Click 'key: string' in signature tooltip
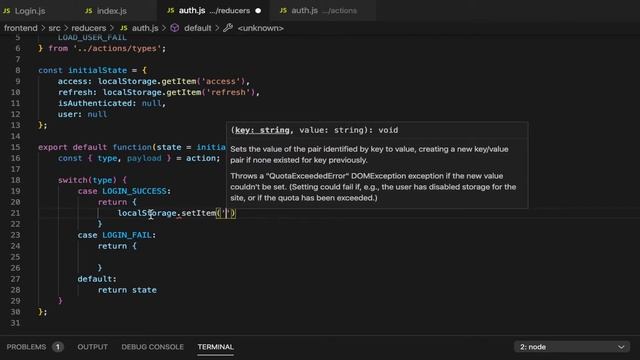 262,130
